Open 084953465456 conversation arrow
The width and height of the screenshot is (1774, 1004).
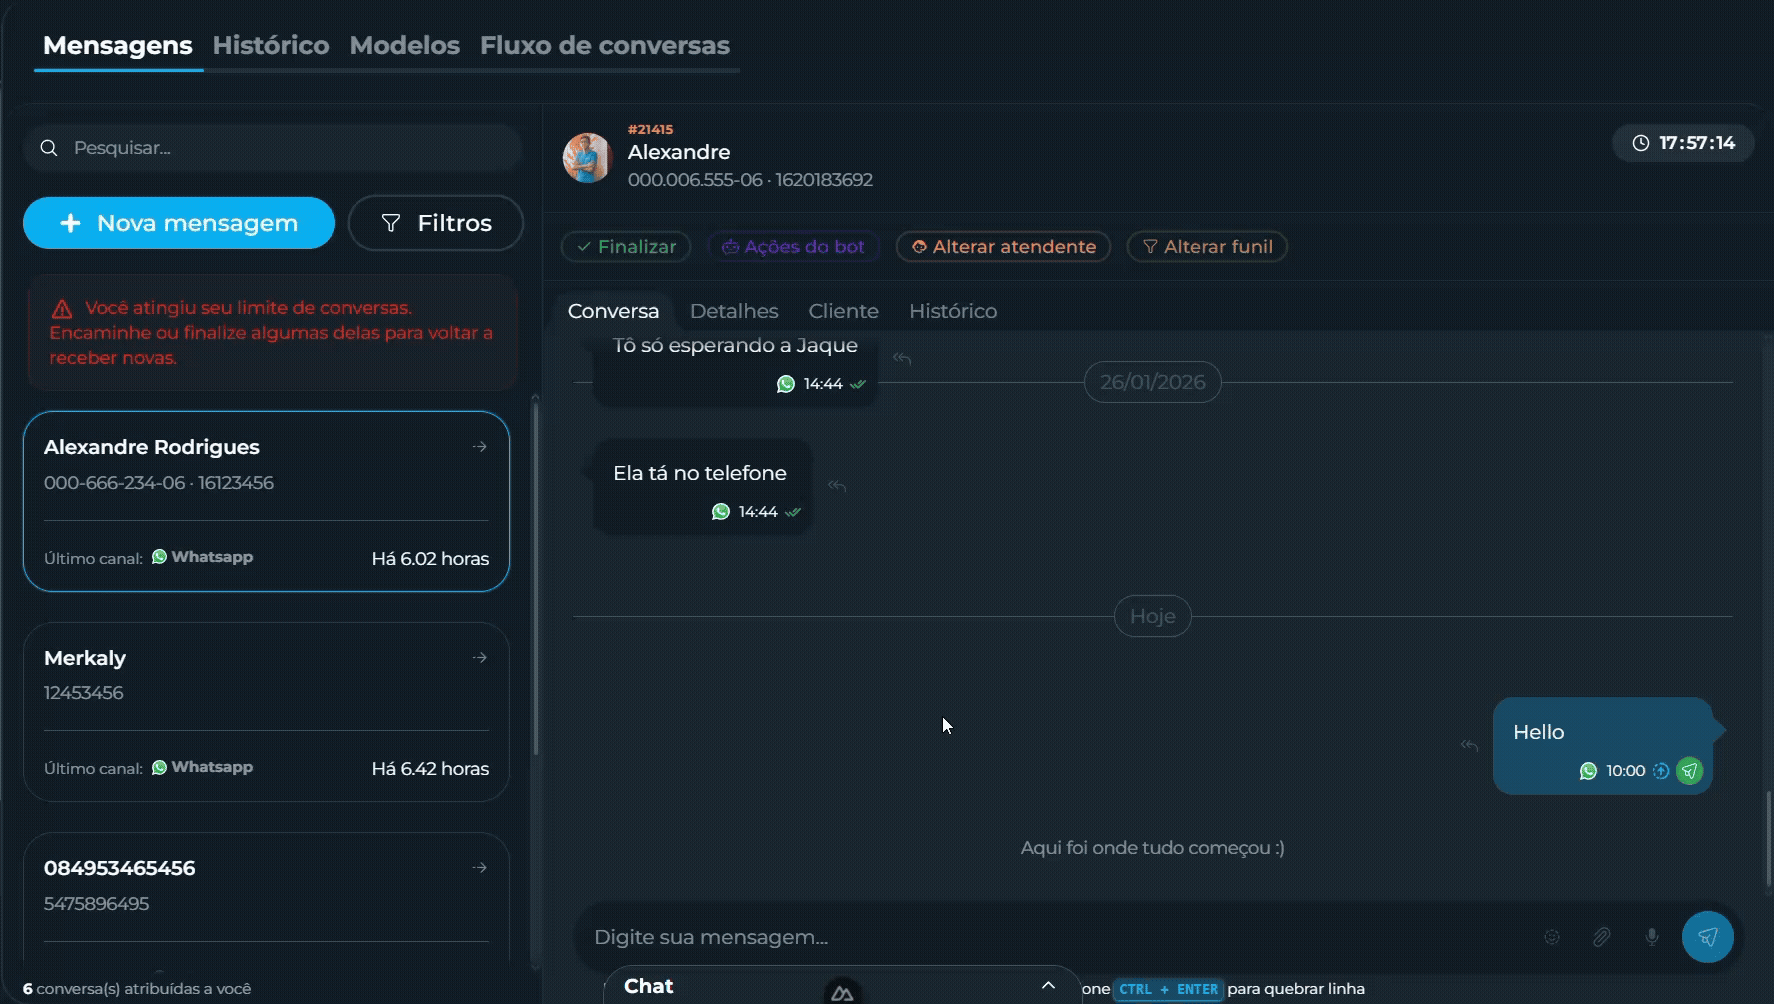480,867
